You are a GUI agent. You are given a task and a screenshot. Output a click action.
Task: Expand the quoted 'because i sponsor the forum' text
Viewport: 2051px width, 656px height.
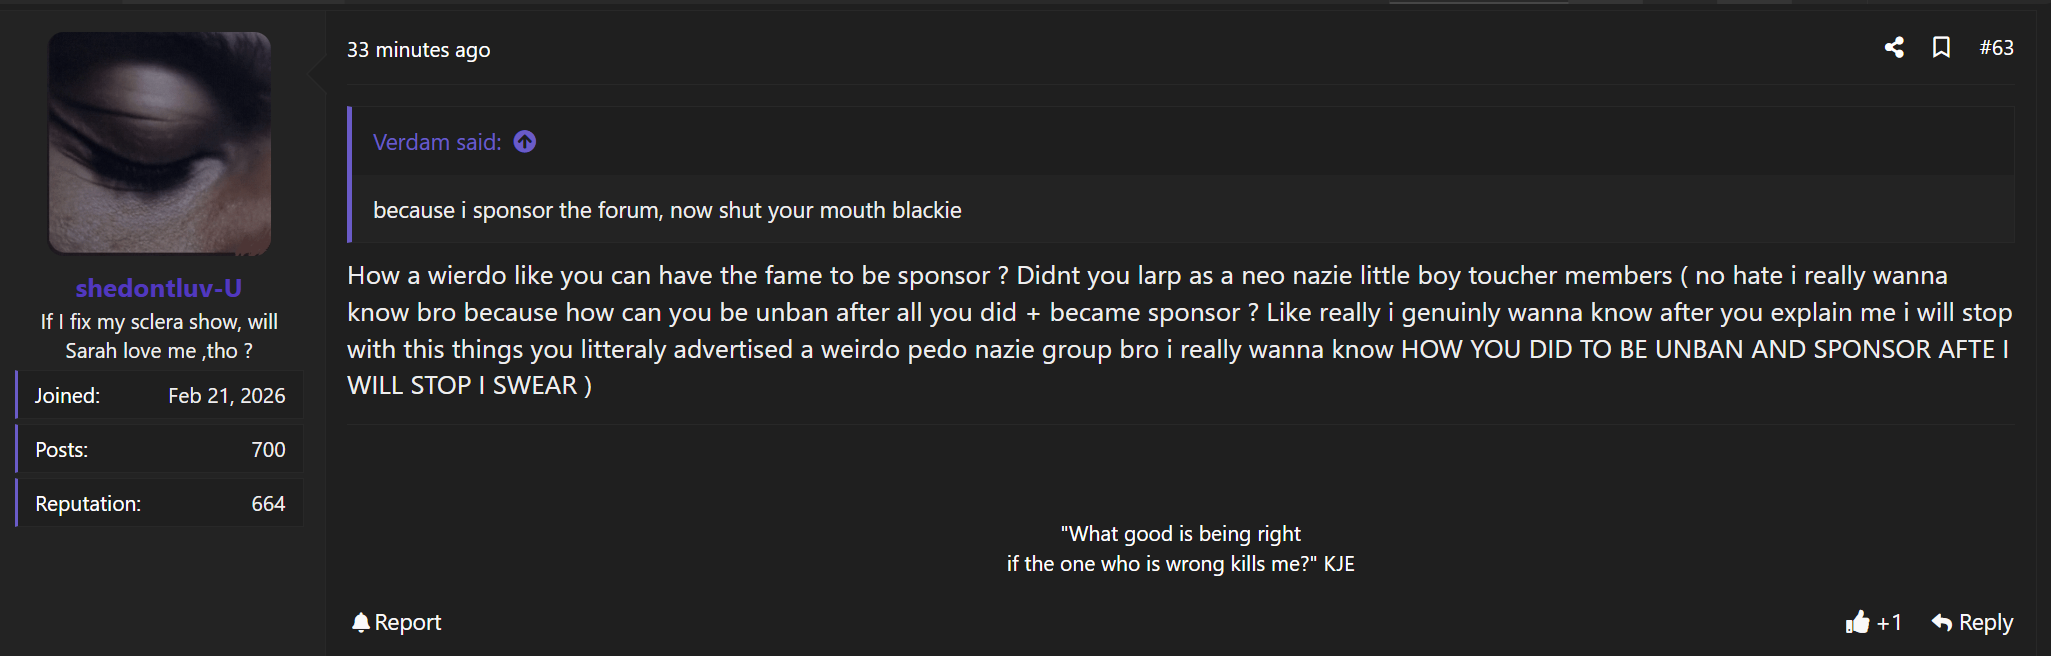point(667,210)
